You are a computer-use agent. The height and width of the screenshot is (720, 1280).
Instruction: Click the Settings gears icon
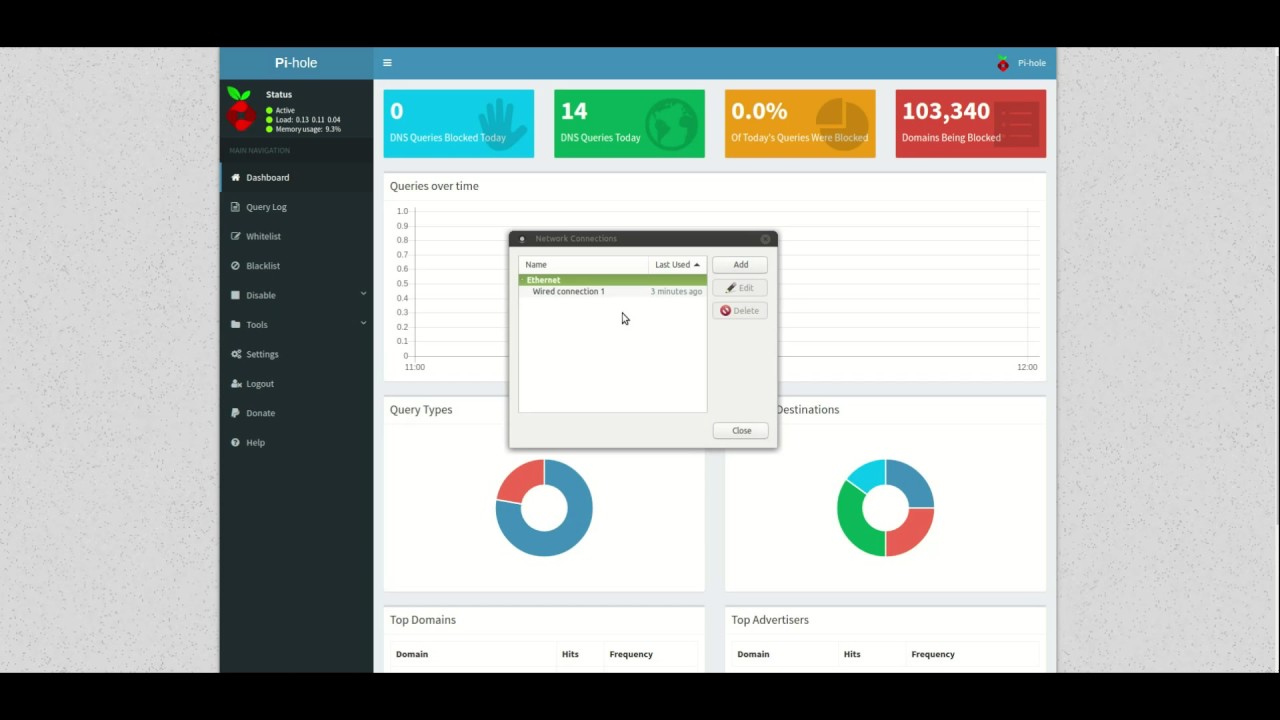click(x=236, y=354)
